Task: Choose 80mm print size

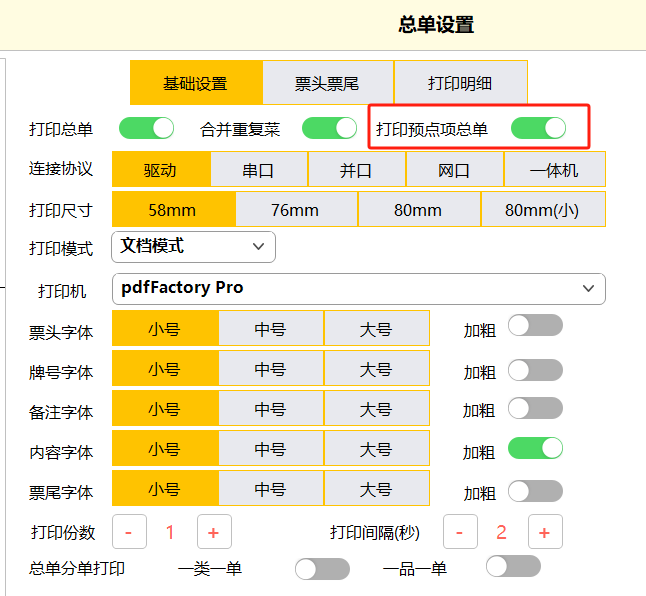Action: (418, 209)
